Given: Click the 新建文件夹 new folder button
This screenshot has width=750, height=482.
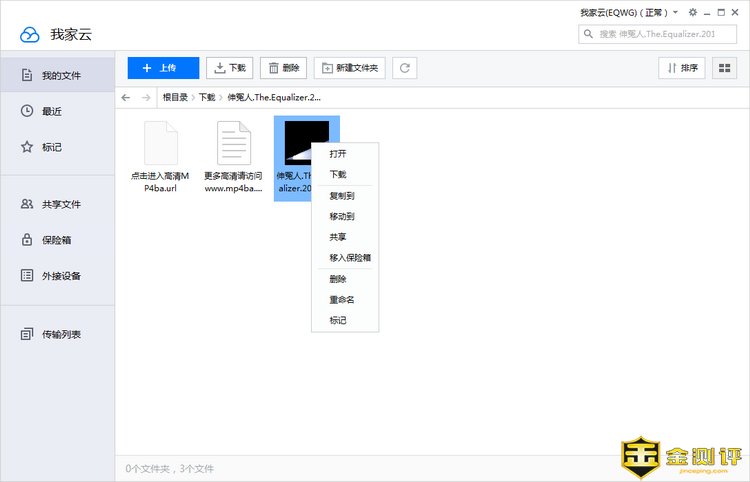Looking at the screenshot, I should point(350,68).
